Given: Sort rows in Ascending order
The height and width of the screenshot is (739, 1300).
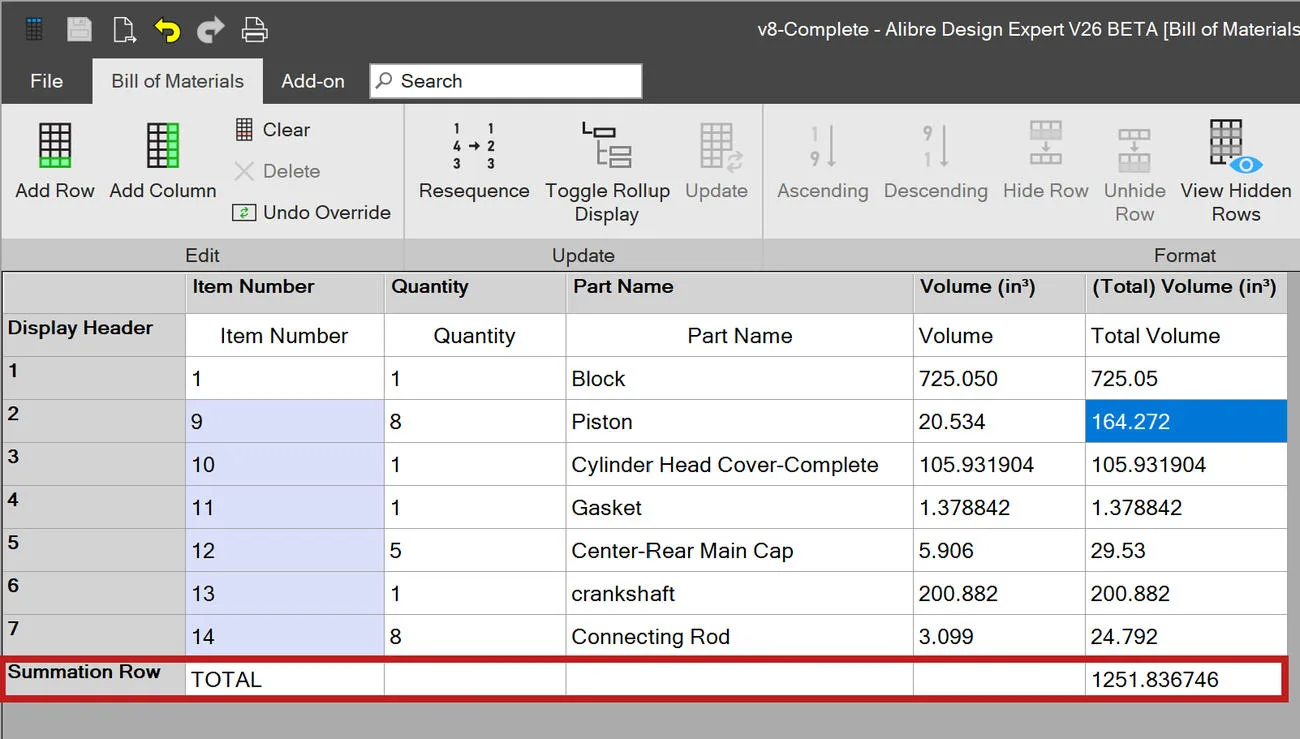Looking at the screenshot, I should (823, 160).
